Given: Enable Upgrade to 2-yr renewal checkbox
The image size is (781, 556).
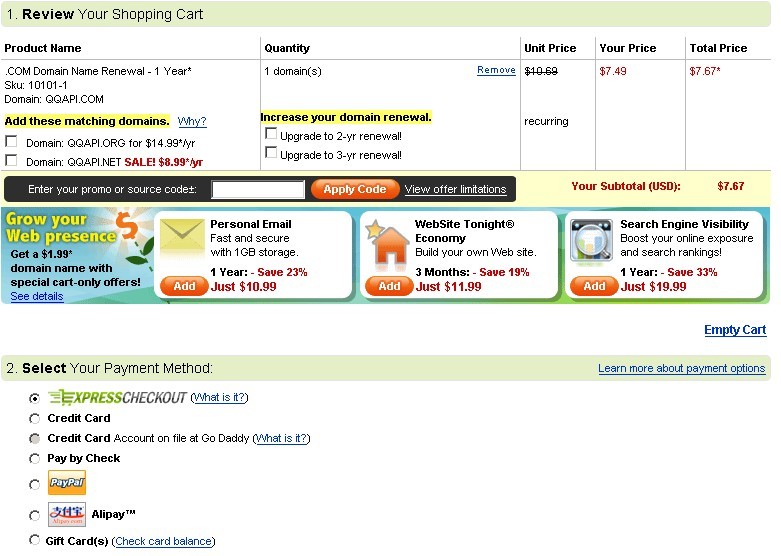Looking at the screenshot, I should point(271,134).
